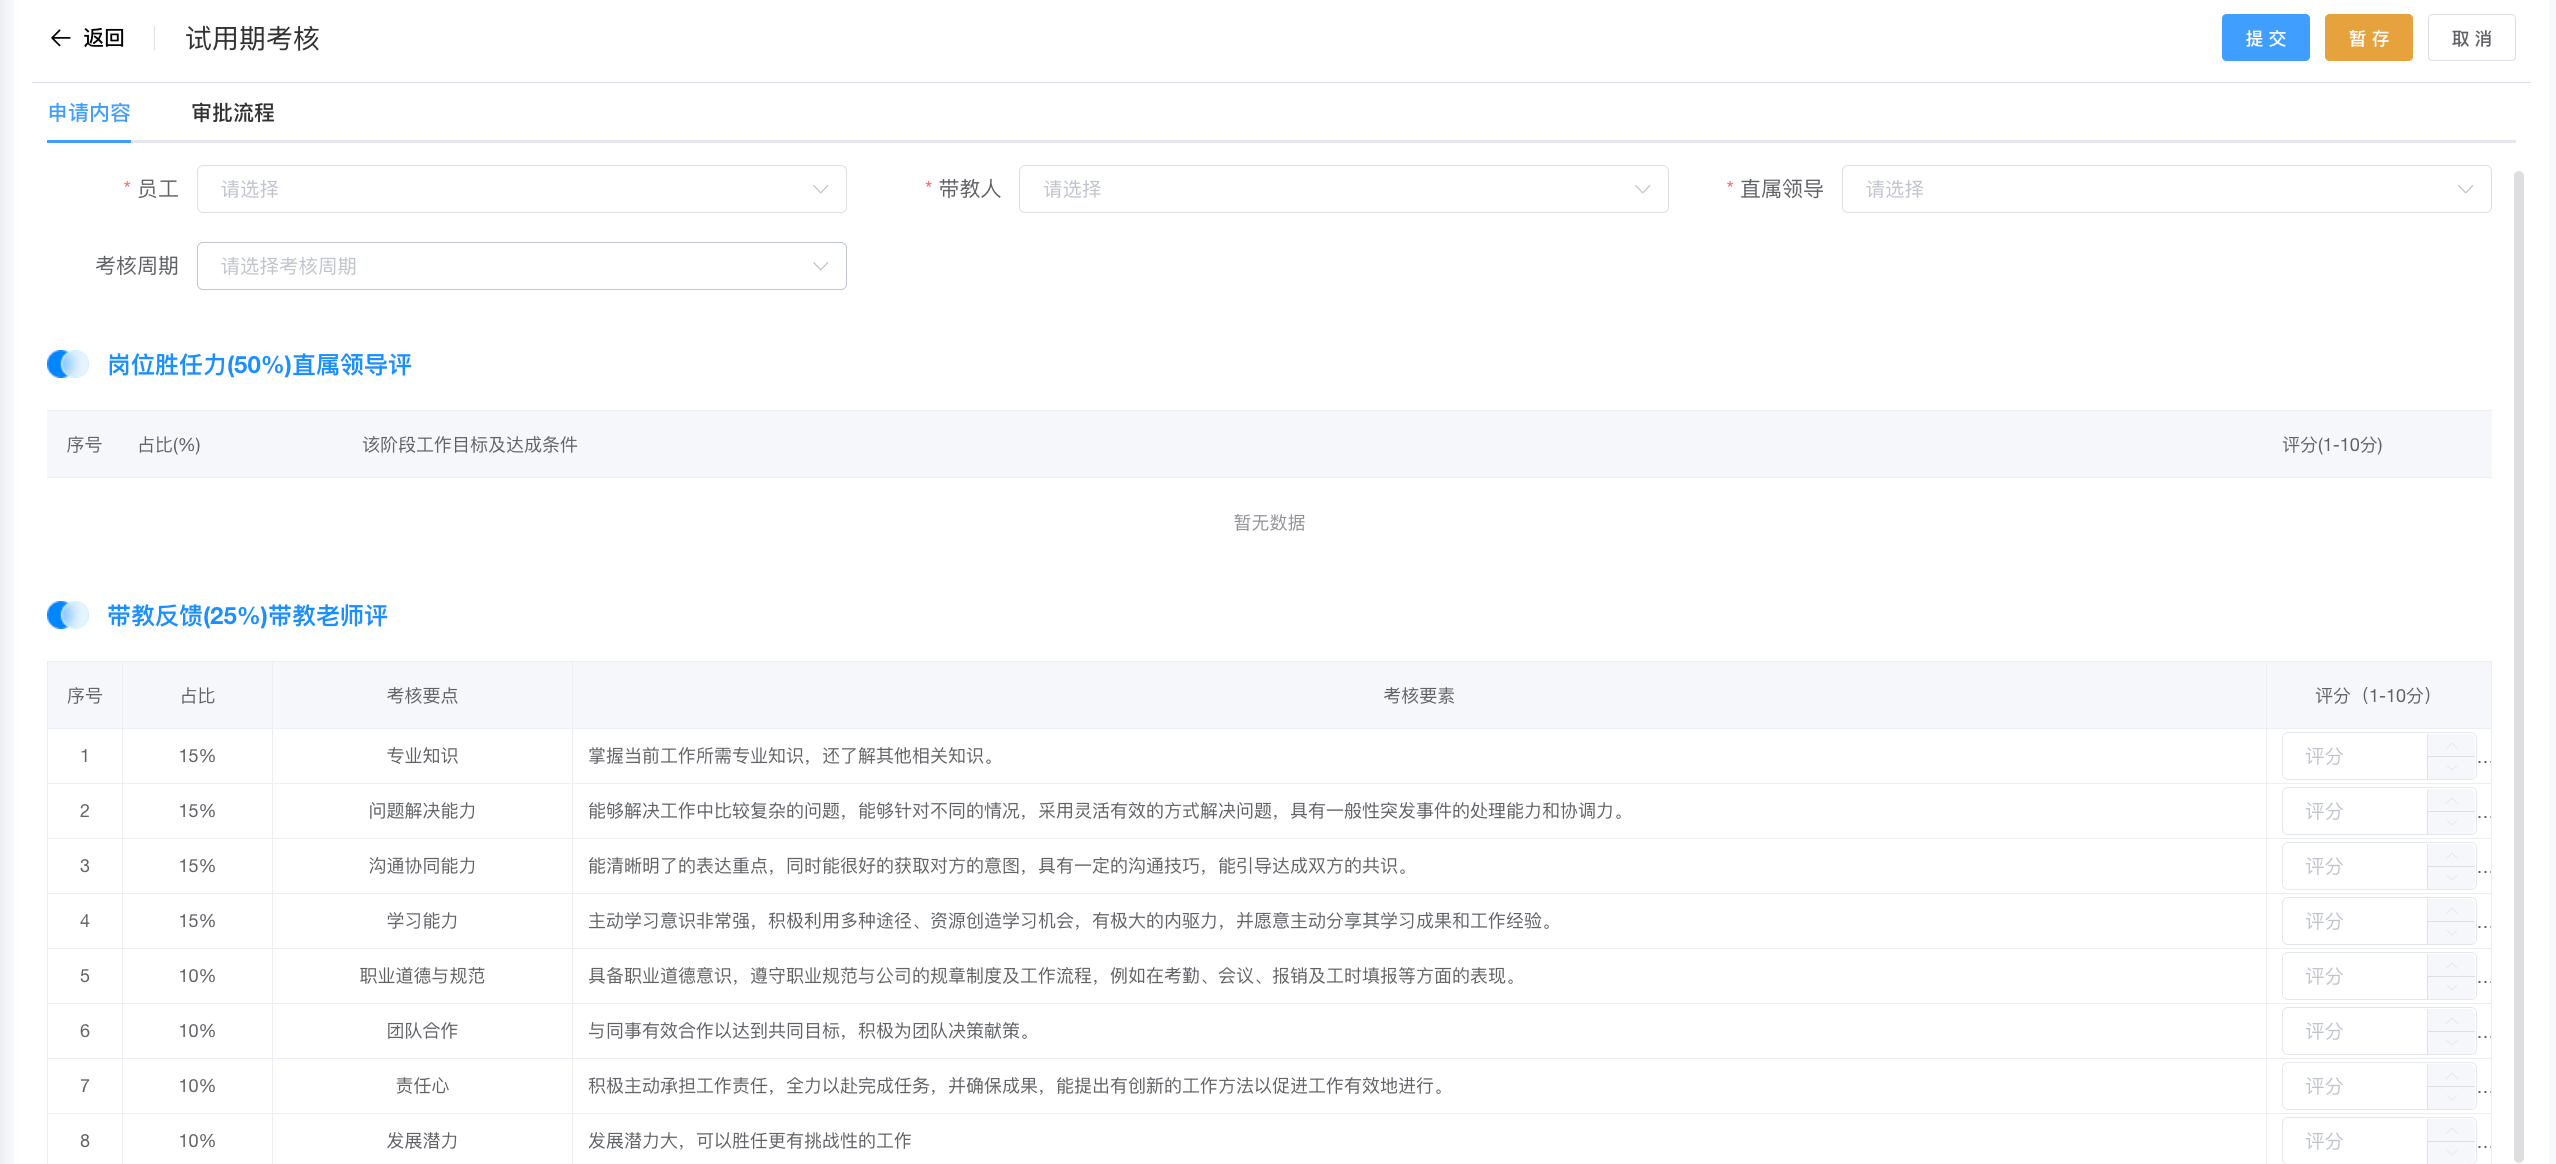Screen dimensions: 2556x1164
Task: Click down arrow for 团队合作 score
Action: (2451, 1042)
